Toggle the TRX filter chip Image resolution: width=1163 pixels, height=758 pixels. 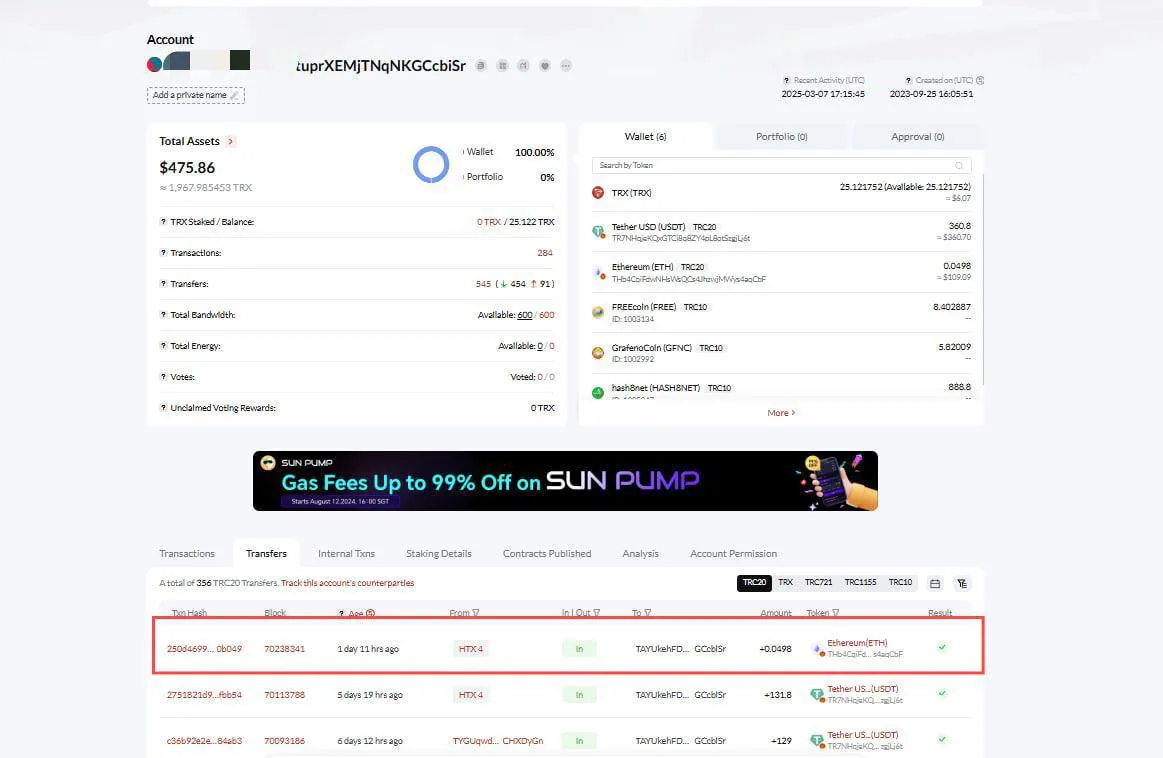tap(785, 582)
